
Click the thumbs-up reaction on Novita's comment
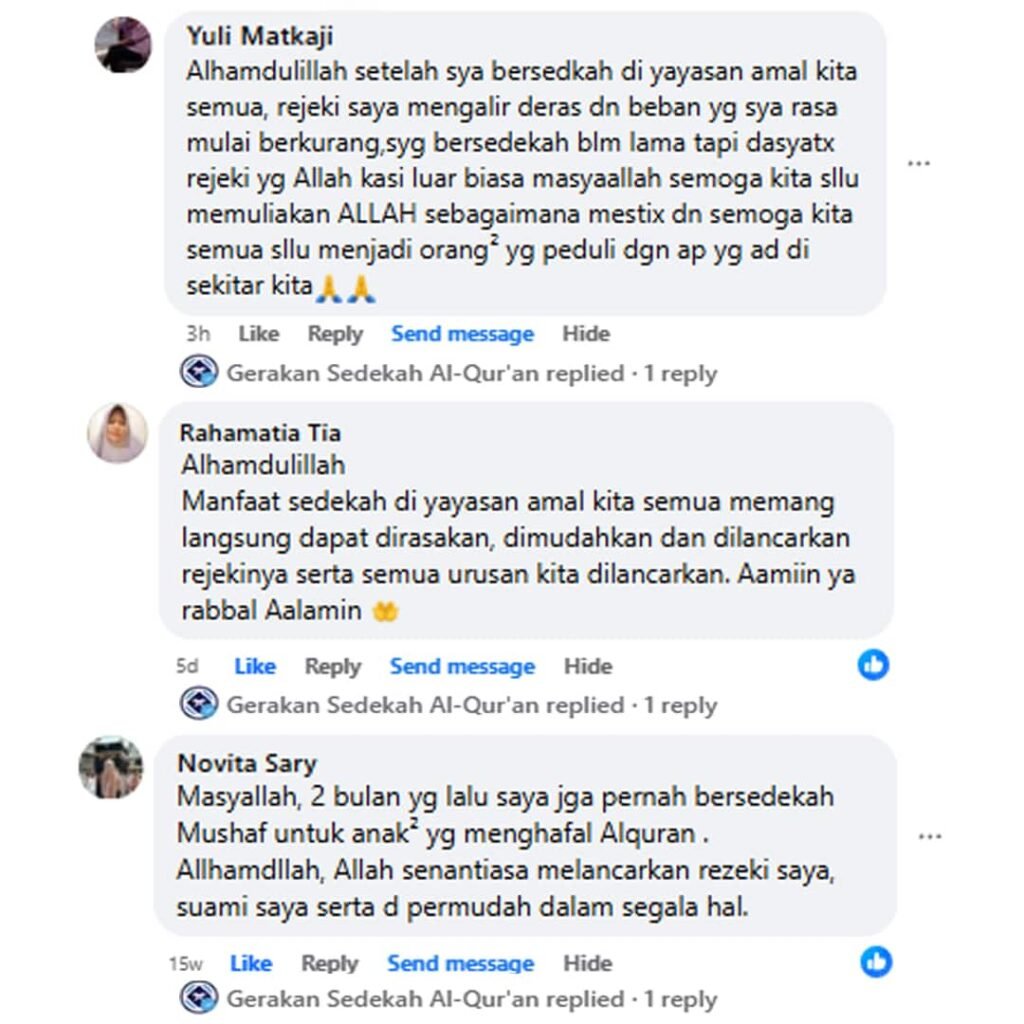click(876, 962)
